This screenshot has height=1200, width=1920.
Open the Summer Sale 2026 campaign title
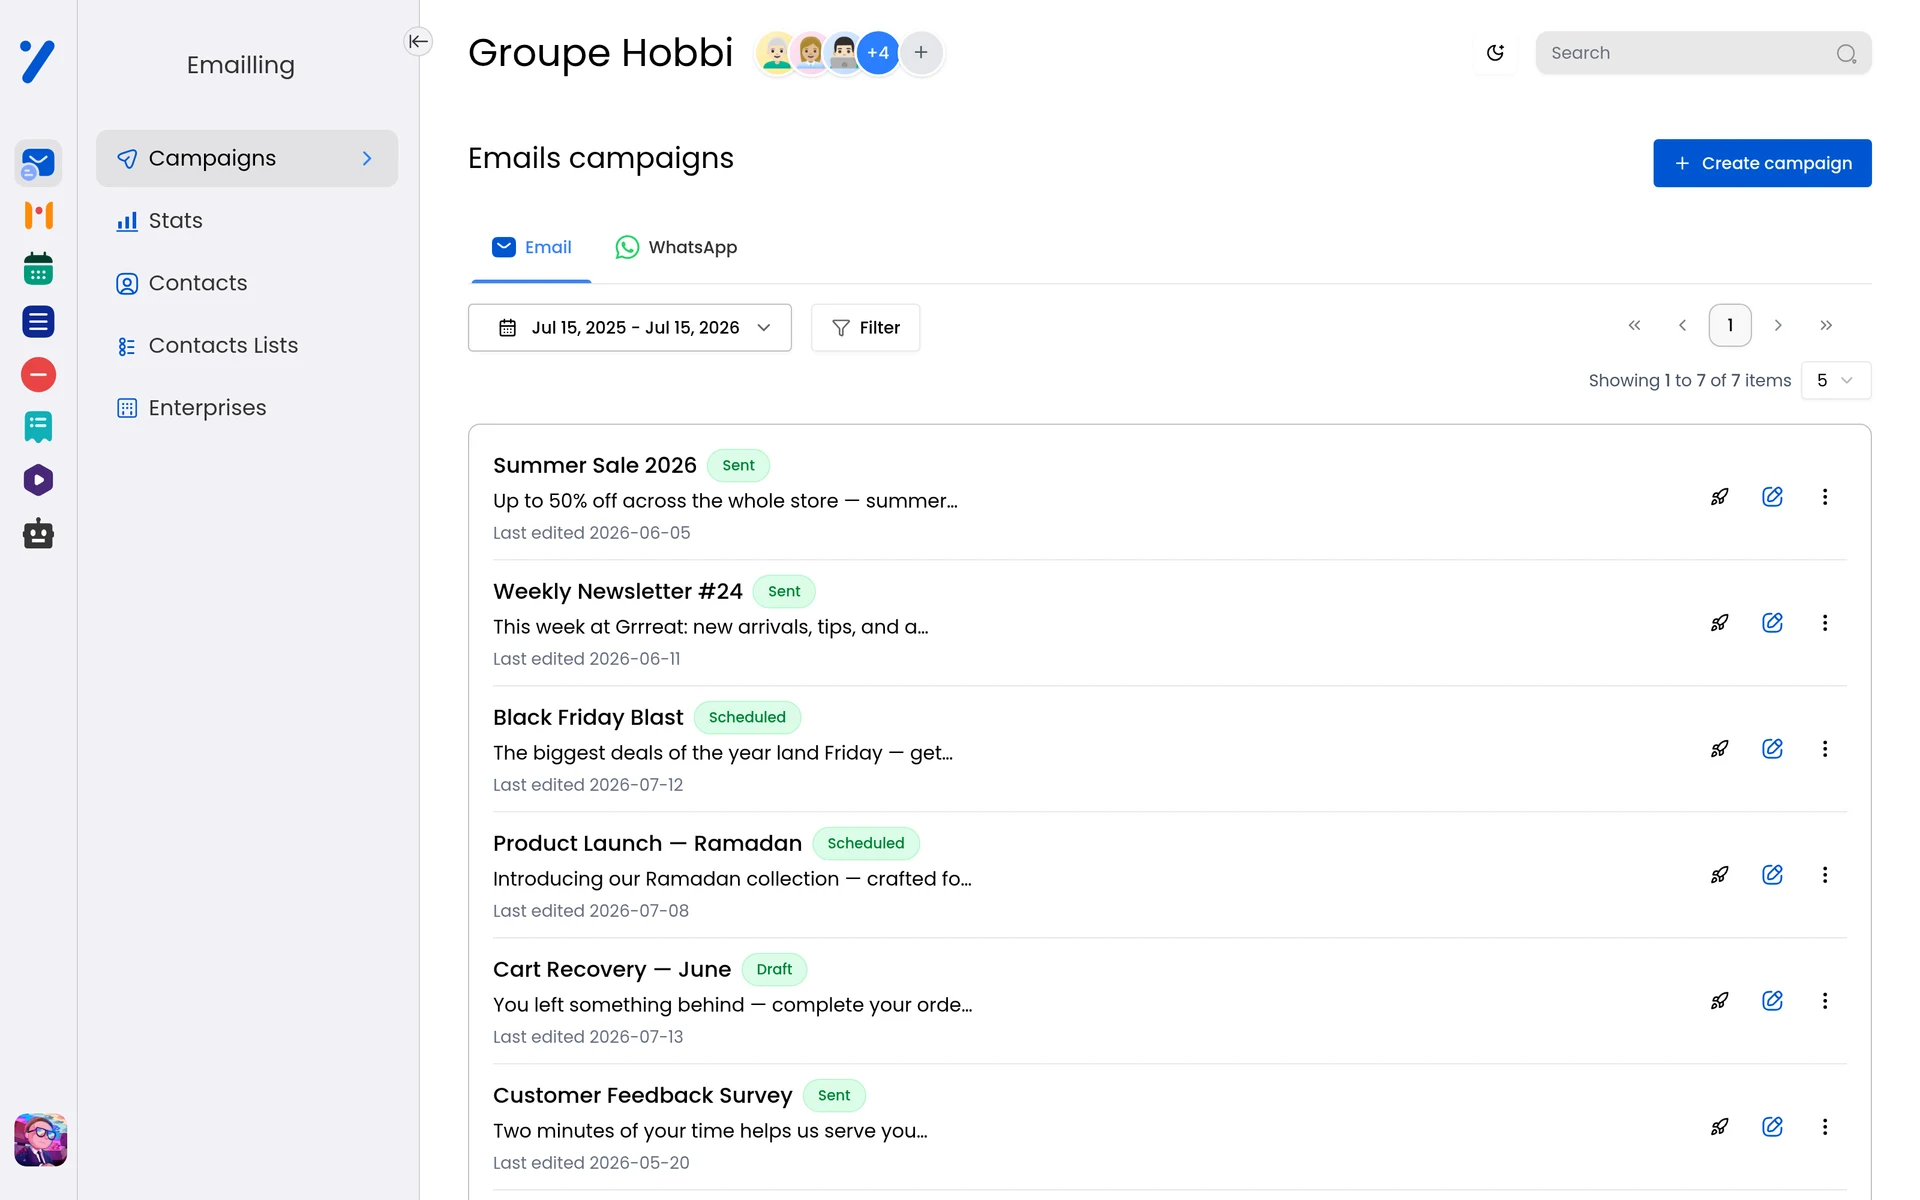[x=594, y=466]
